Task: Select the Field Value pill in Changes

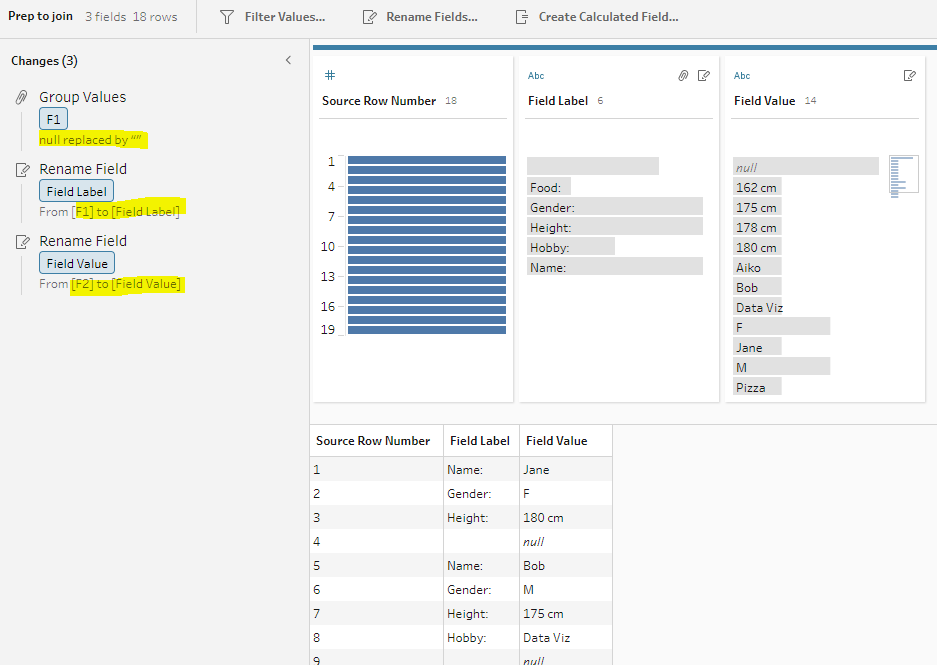Action: (x=77, y=263)
